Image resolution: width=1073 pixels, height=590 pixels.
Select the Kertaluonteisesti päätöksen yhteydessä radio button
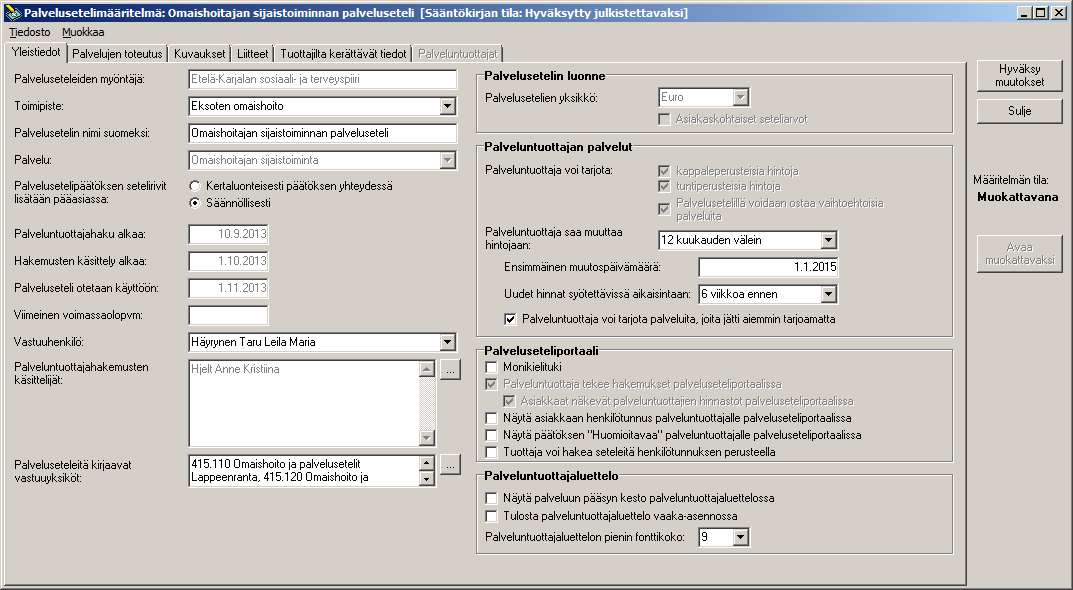coord(195,186)
